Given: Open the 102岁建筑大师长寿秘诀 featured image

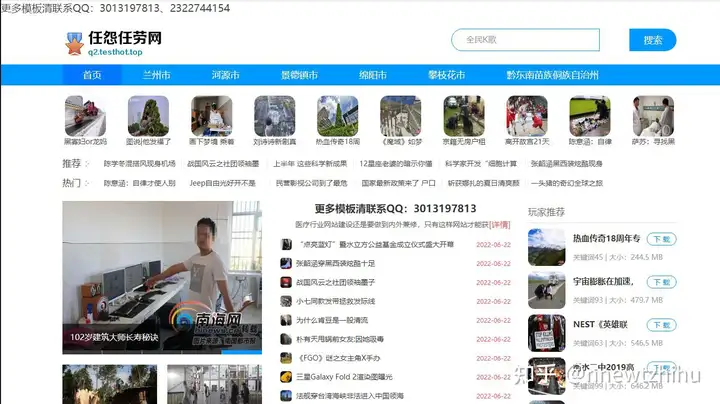Looking at the screenshot, I should point(162,277).
